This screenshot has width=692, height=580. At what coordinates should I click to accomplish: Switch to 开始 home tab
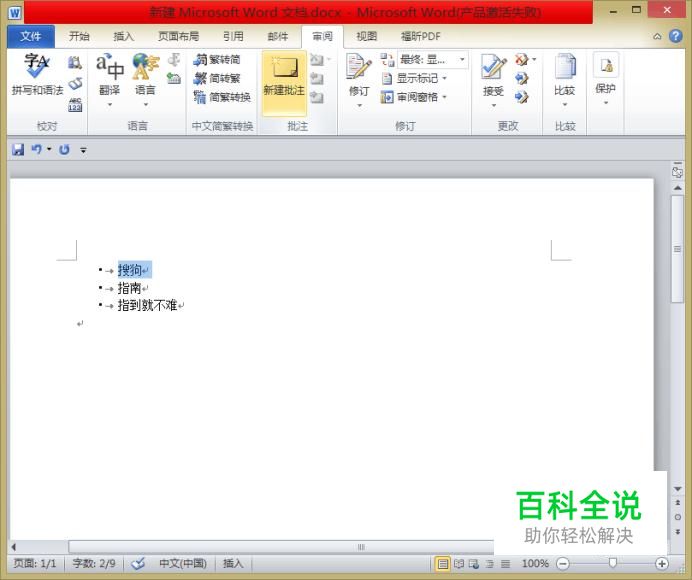(x=79, y=36)
